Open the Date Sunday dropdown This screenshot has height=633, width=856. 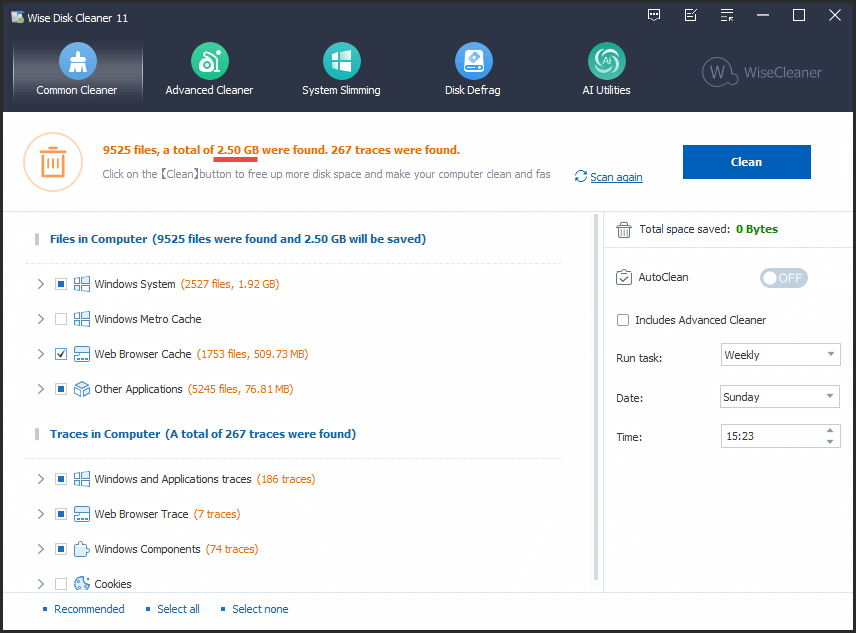pos(780,397)
